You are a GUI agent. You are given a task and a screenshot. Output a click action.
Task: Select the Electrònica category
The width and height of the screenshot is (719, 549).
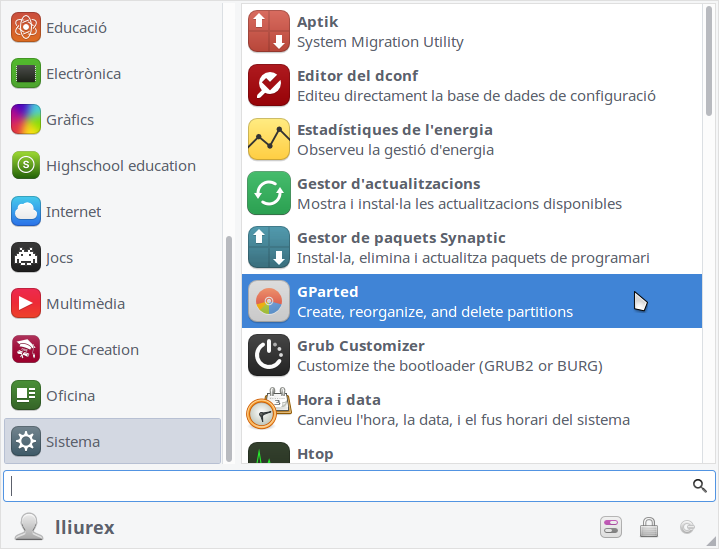pos(83,74)
